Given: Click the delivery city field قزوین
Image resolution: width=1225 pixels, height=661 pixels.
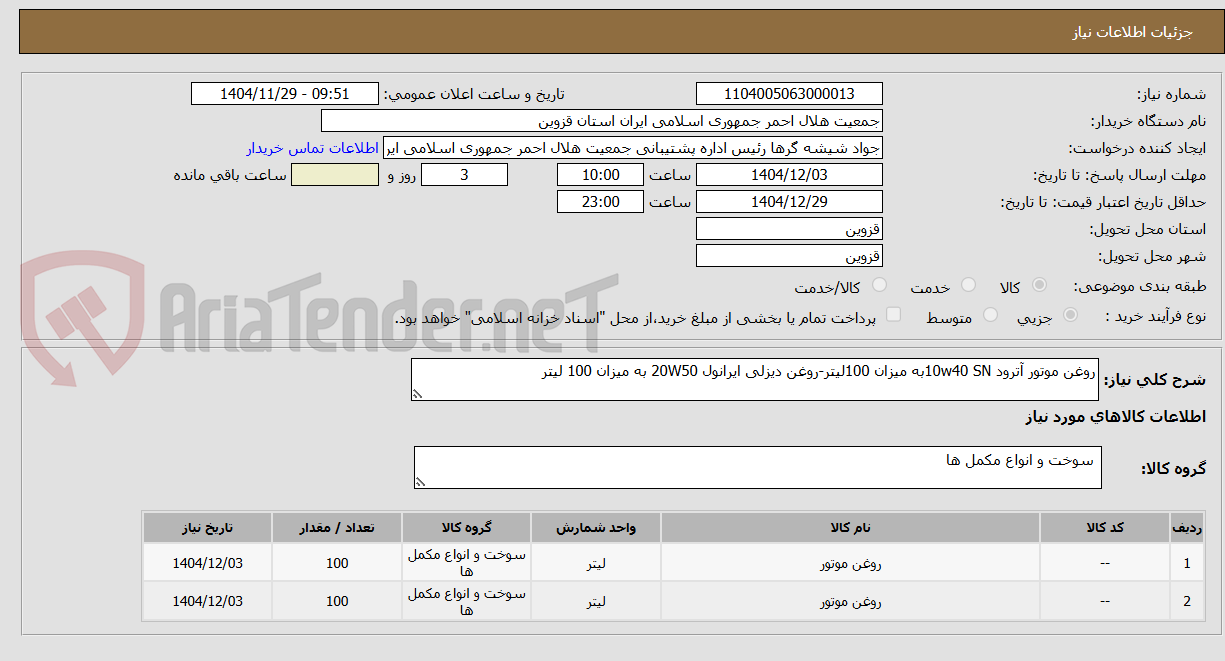Looking at the screenshot, I should click(789, 256).
